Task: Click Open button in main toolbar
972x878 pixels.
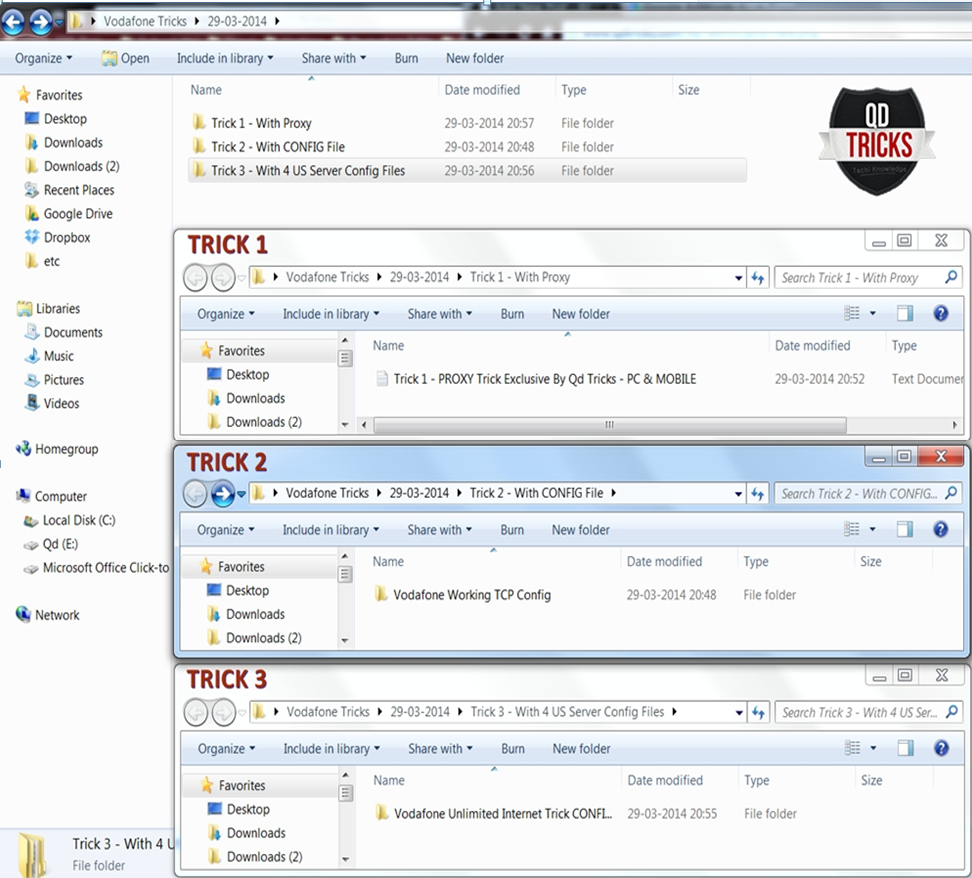Action: click(x=126, y=58)
